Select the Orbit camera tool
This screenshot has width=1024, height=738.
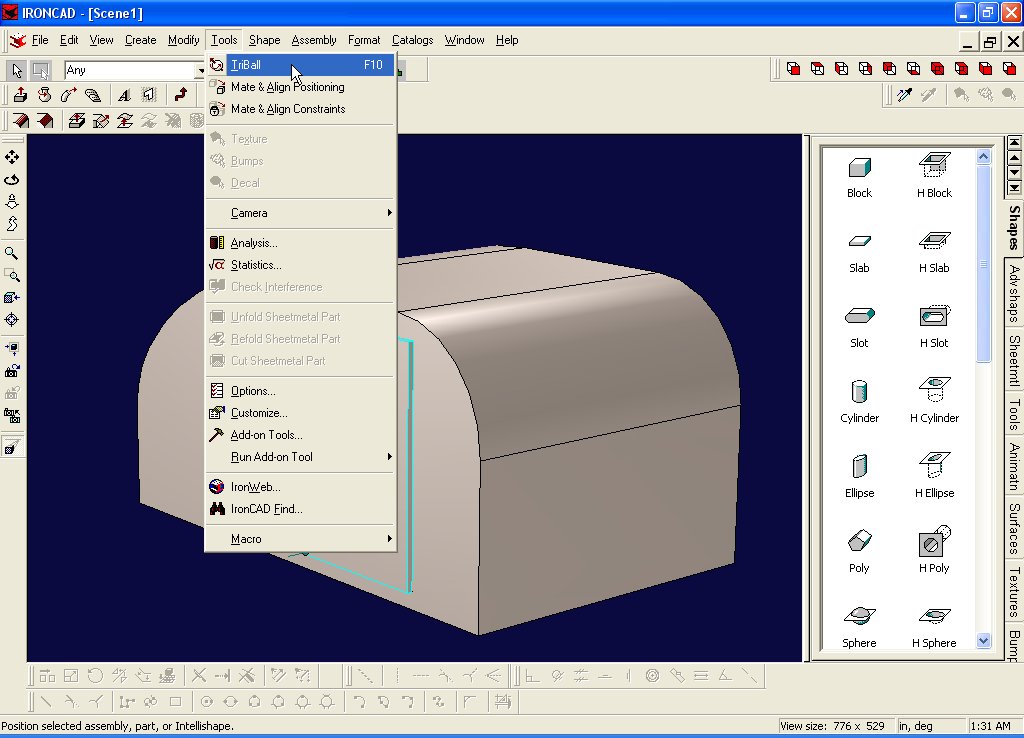pos(12,180)
